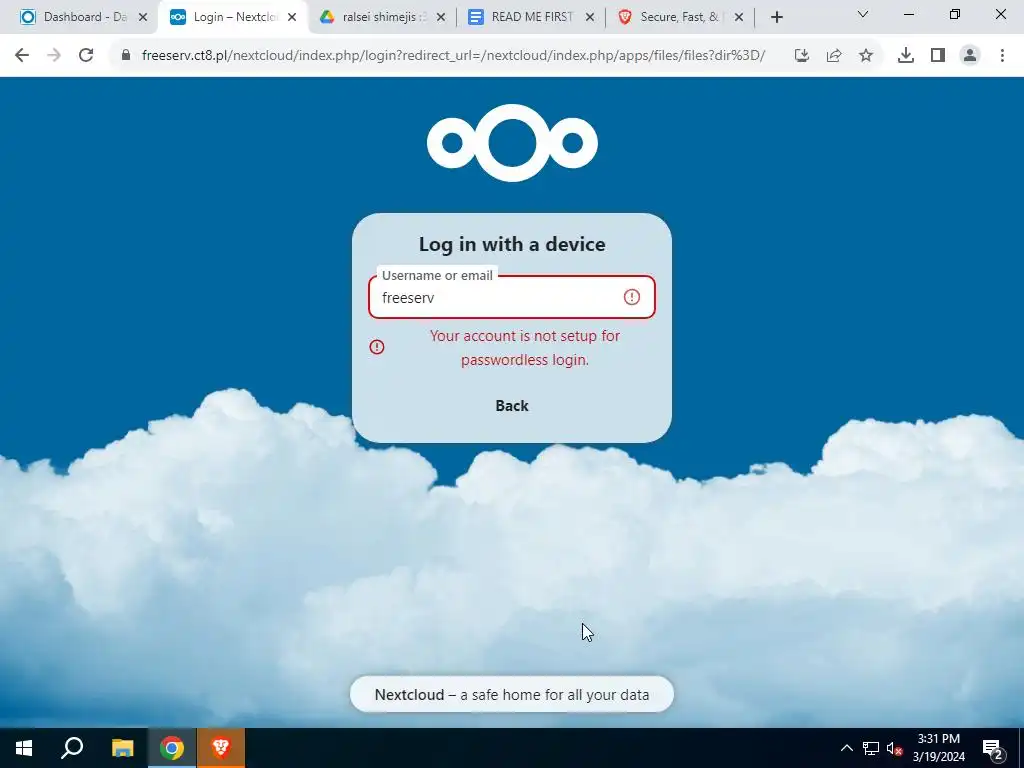
Task: Click the passwordless login error text
Action: point(524,347)
